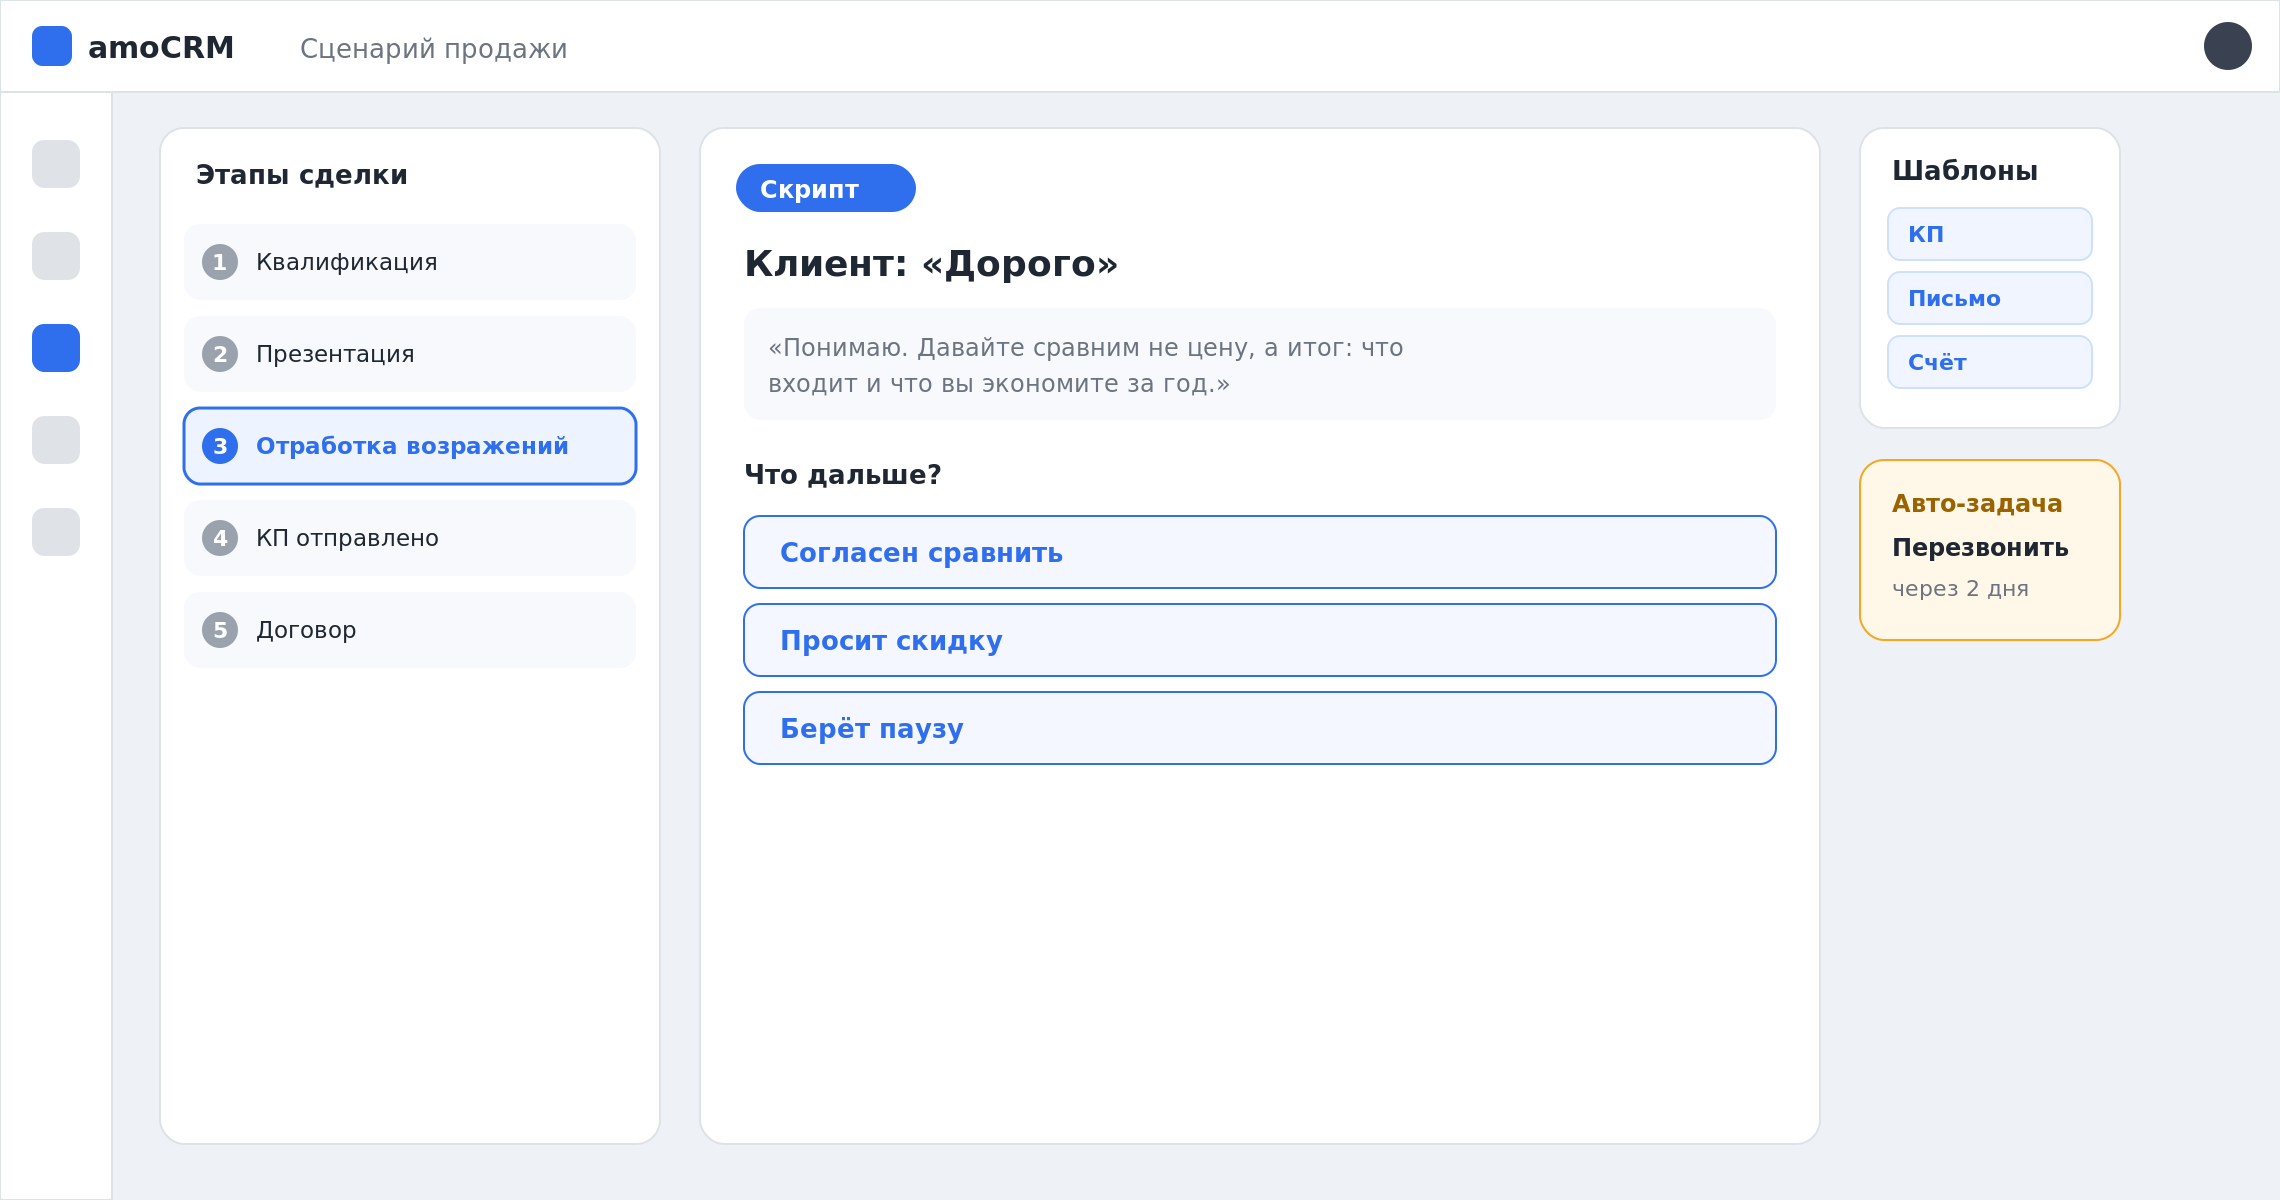Click the Перезвонить task text
2280x1200 pixels.
tap(1980, 548)
